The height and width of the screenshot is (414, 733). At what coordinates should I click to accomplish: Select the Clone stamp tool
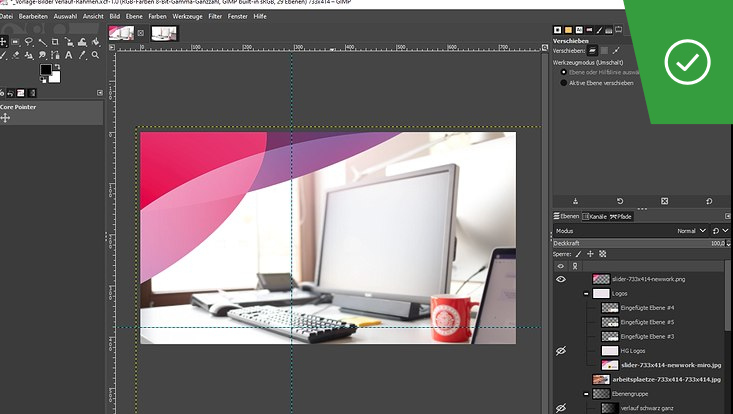point(29,55)
